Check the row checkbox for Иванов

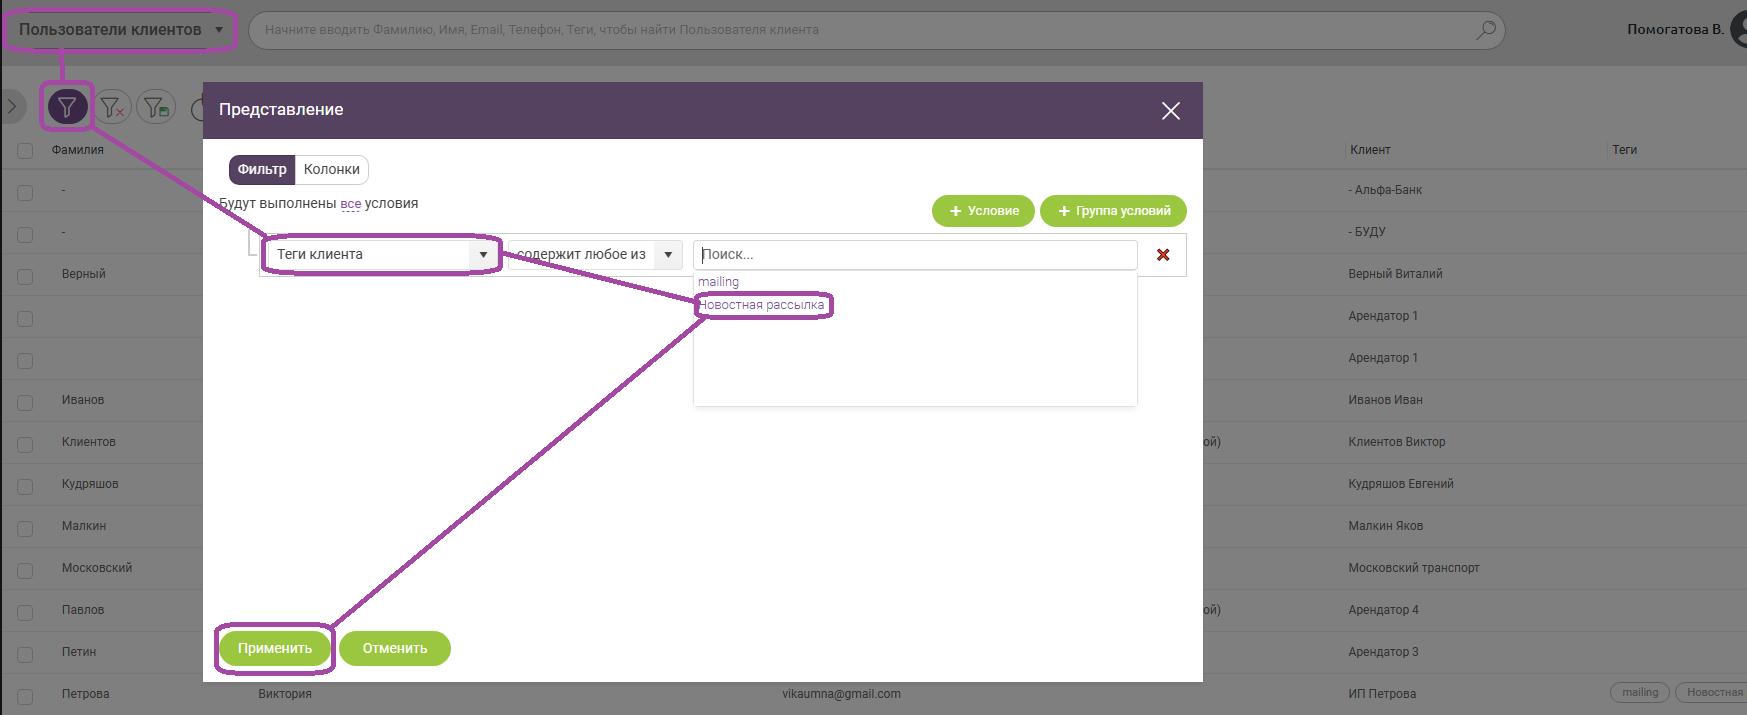(x=25, y=402)
